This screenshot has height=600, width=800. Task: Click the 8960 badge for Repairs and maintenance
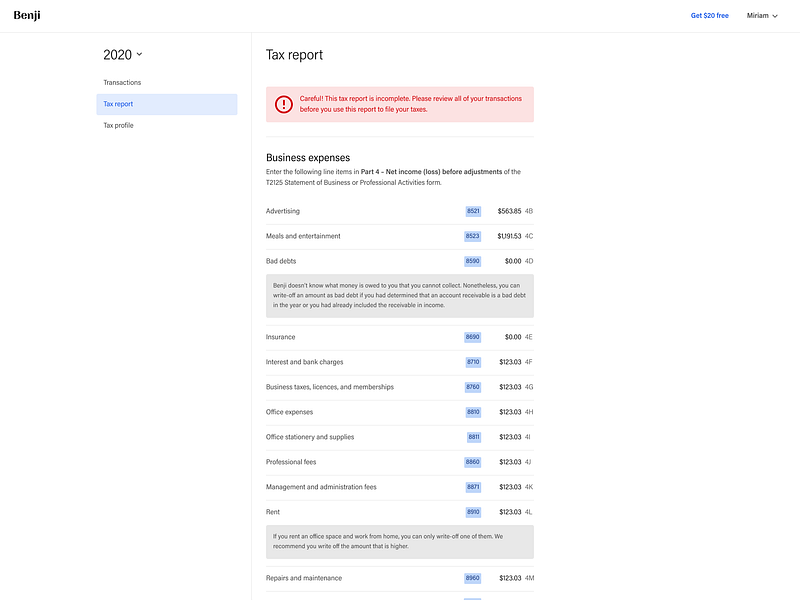click(x=472, y=579)
